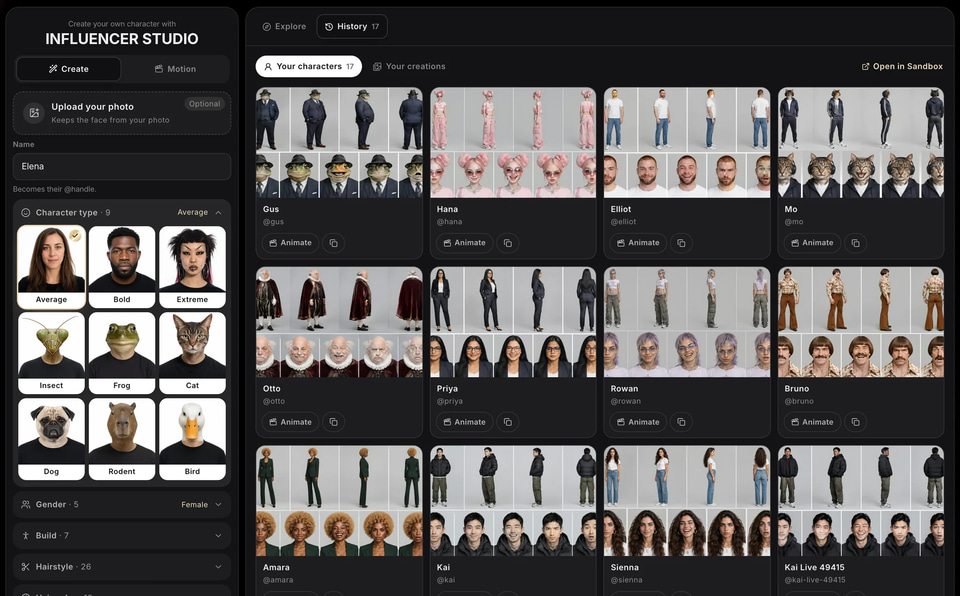Click the copy icon on Otto card
The width and height of the screenshot is (960, 596).
(334, 422)
